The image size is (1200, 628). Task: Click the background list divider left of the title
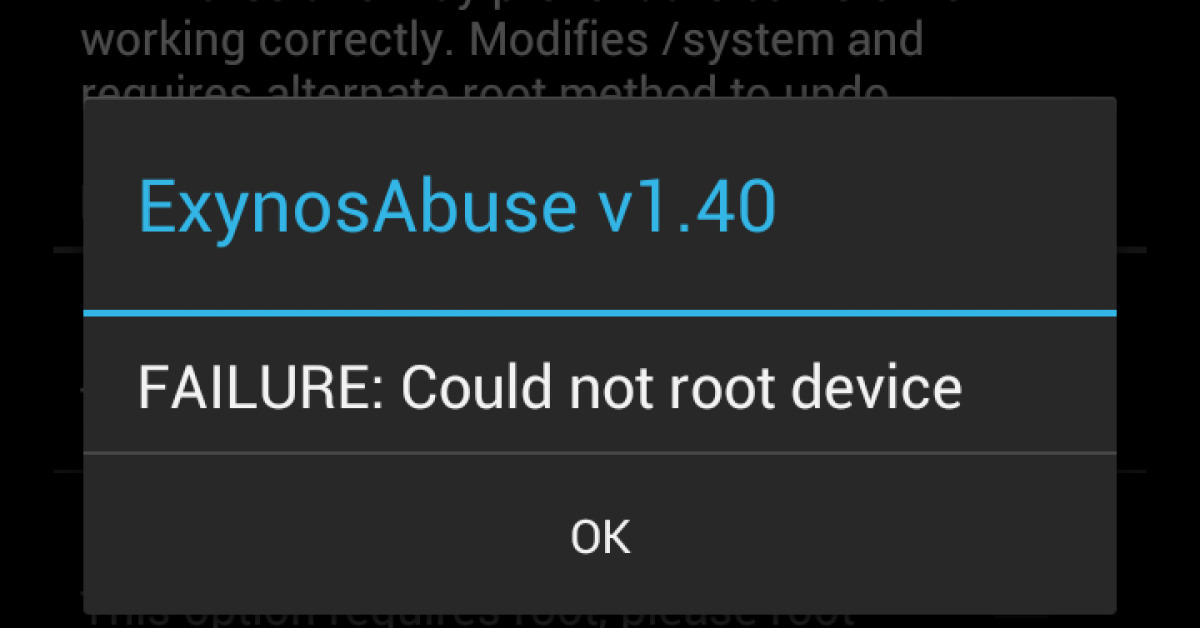[68, 248]
